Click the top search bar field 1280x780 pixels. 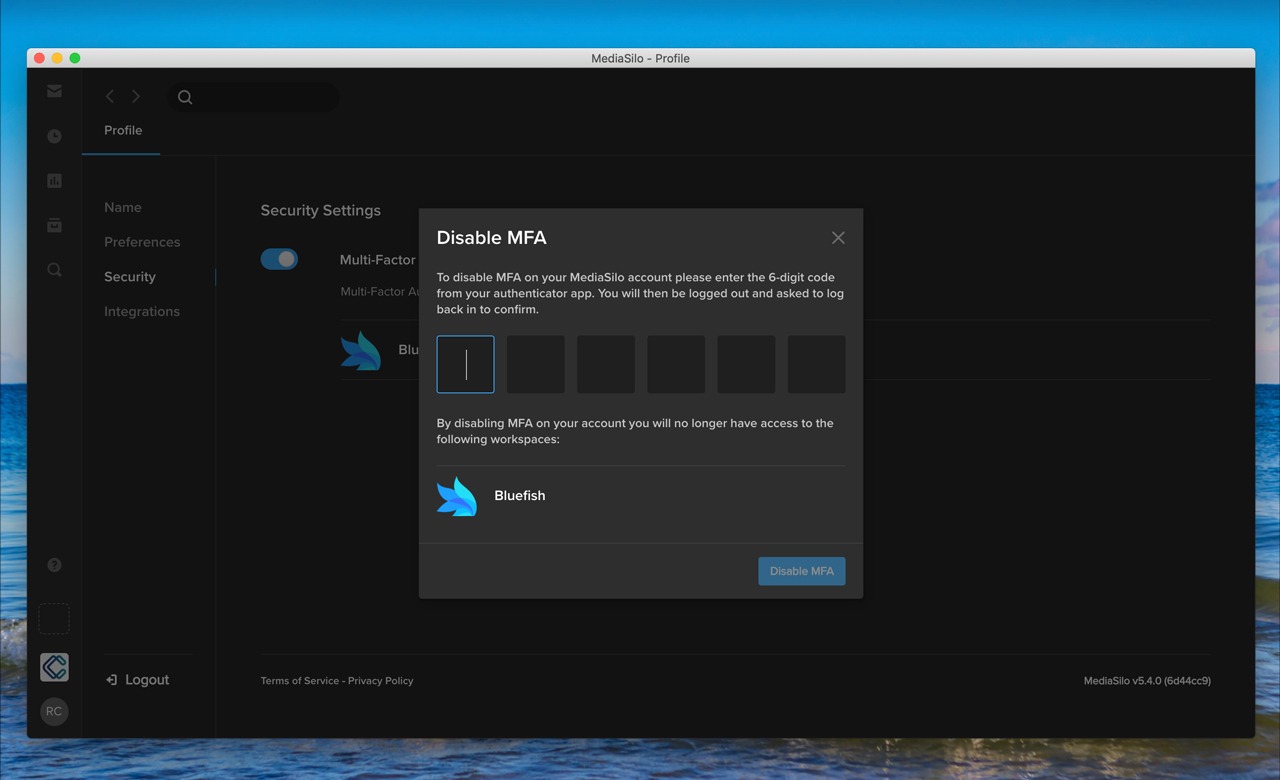tap(253, 97)
